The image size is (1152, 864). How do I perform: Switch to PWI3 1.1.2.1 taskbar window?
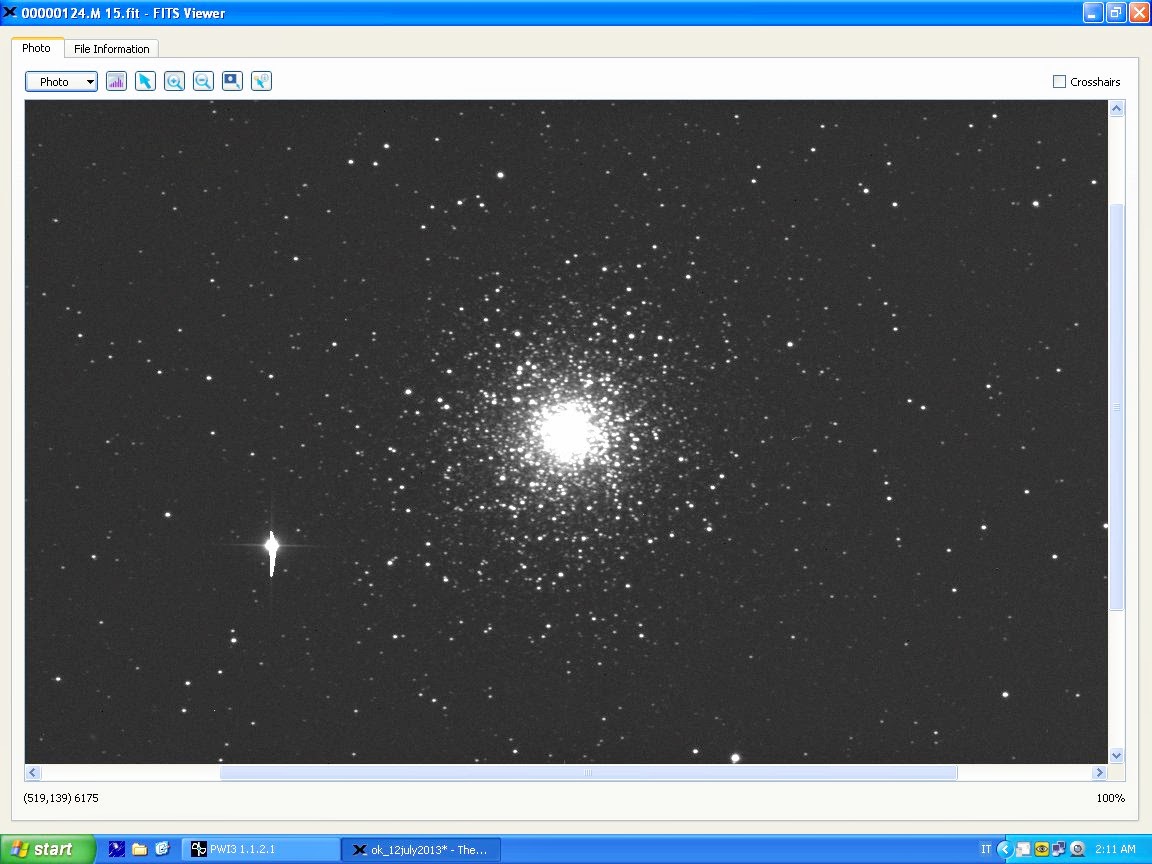click(260, 849)
